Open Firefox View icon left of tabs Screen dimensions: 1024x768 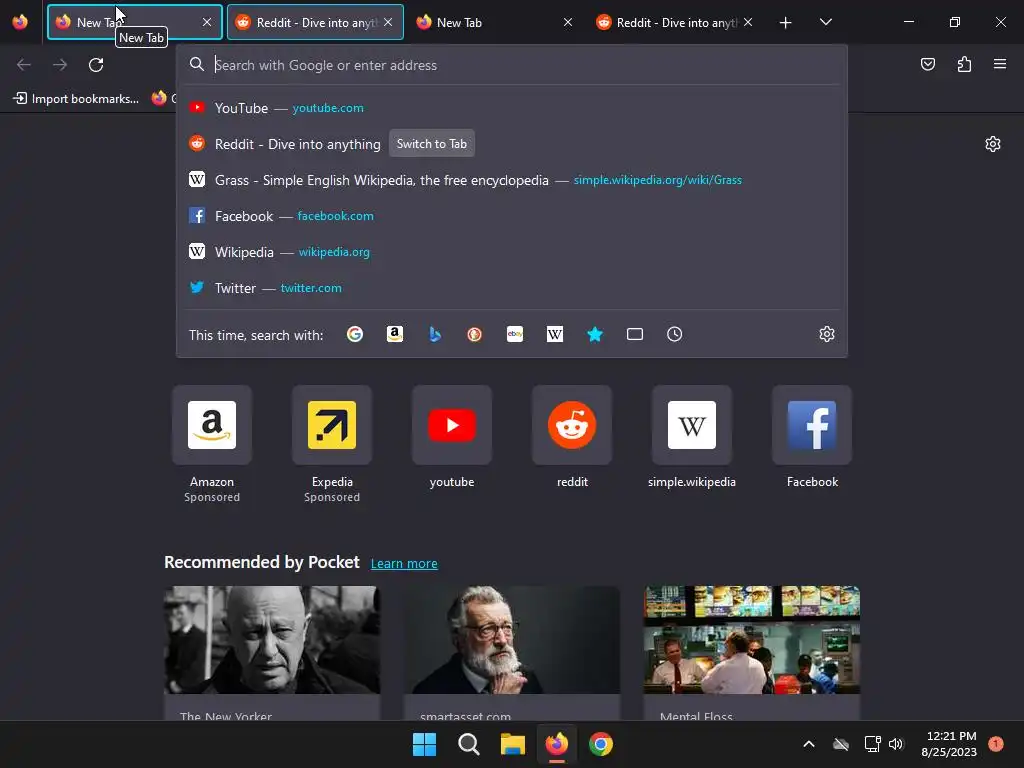20,22
